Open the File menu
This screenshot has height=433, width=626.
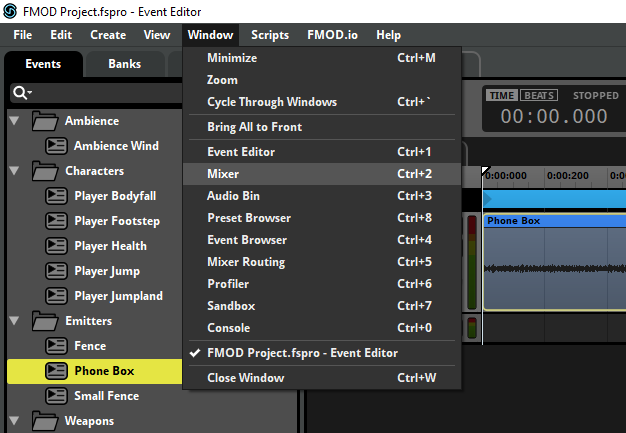coord(23,35)
